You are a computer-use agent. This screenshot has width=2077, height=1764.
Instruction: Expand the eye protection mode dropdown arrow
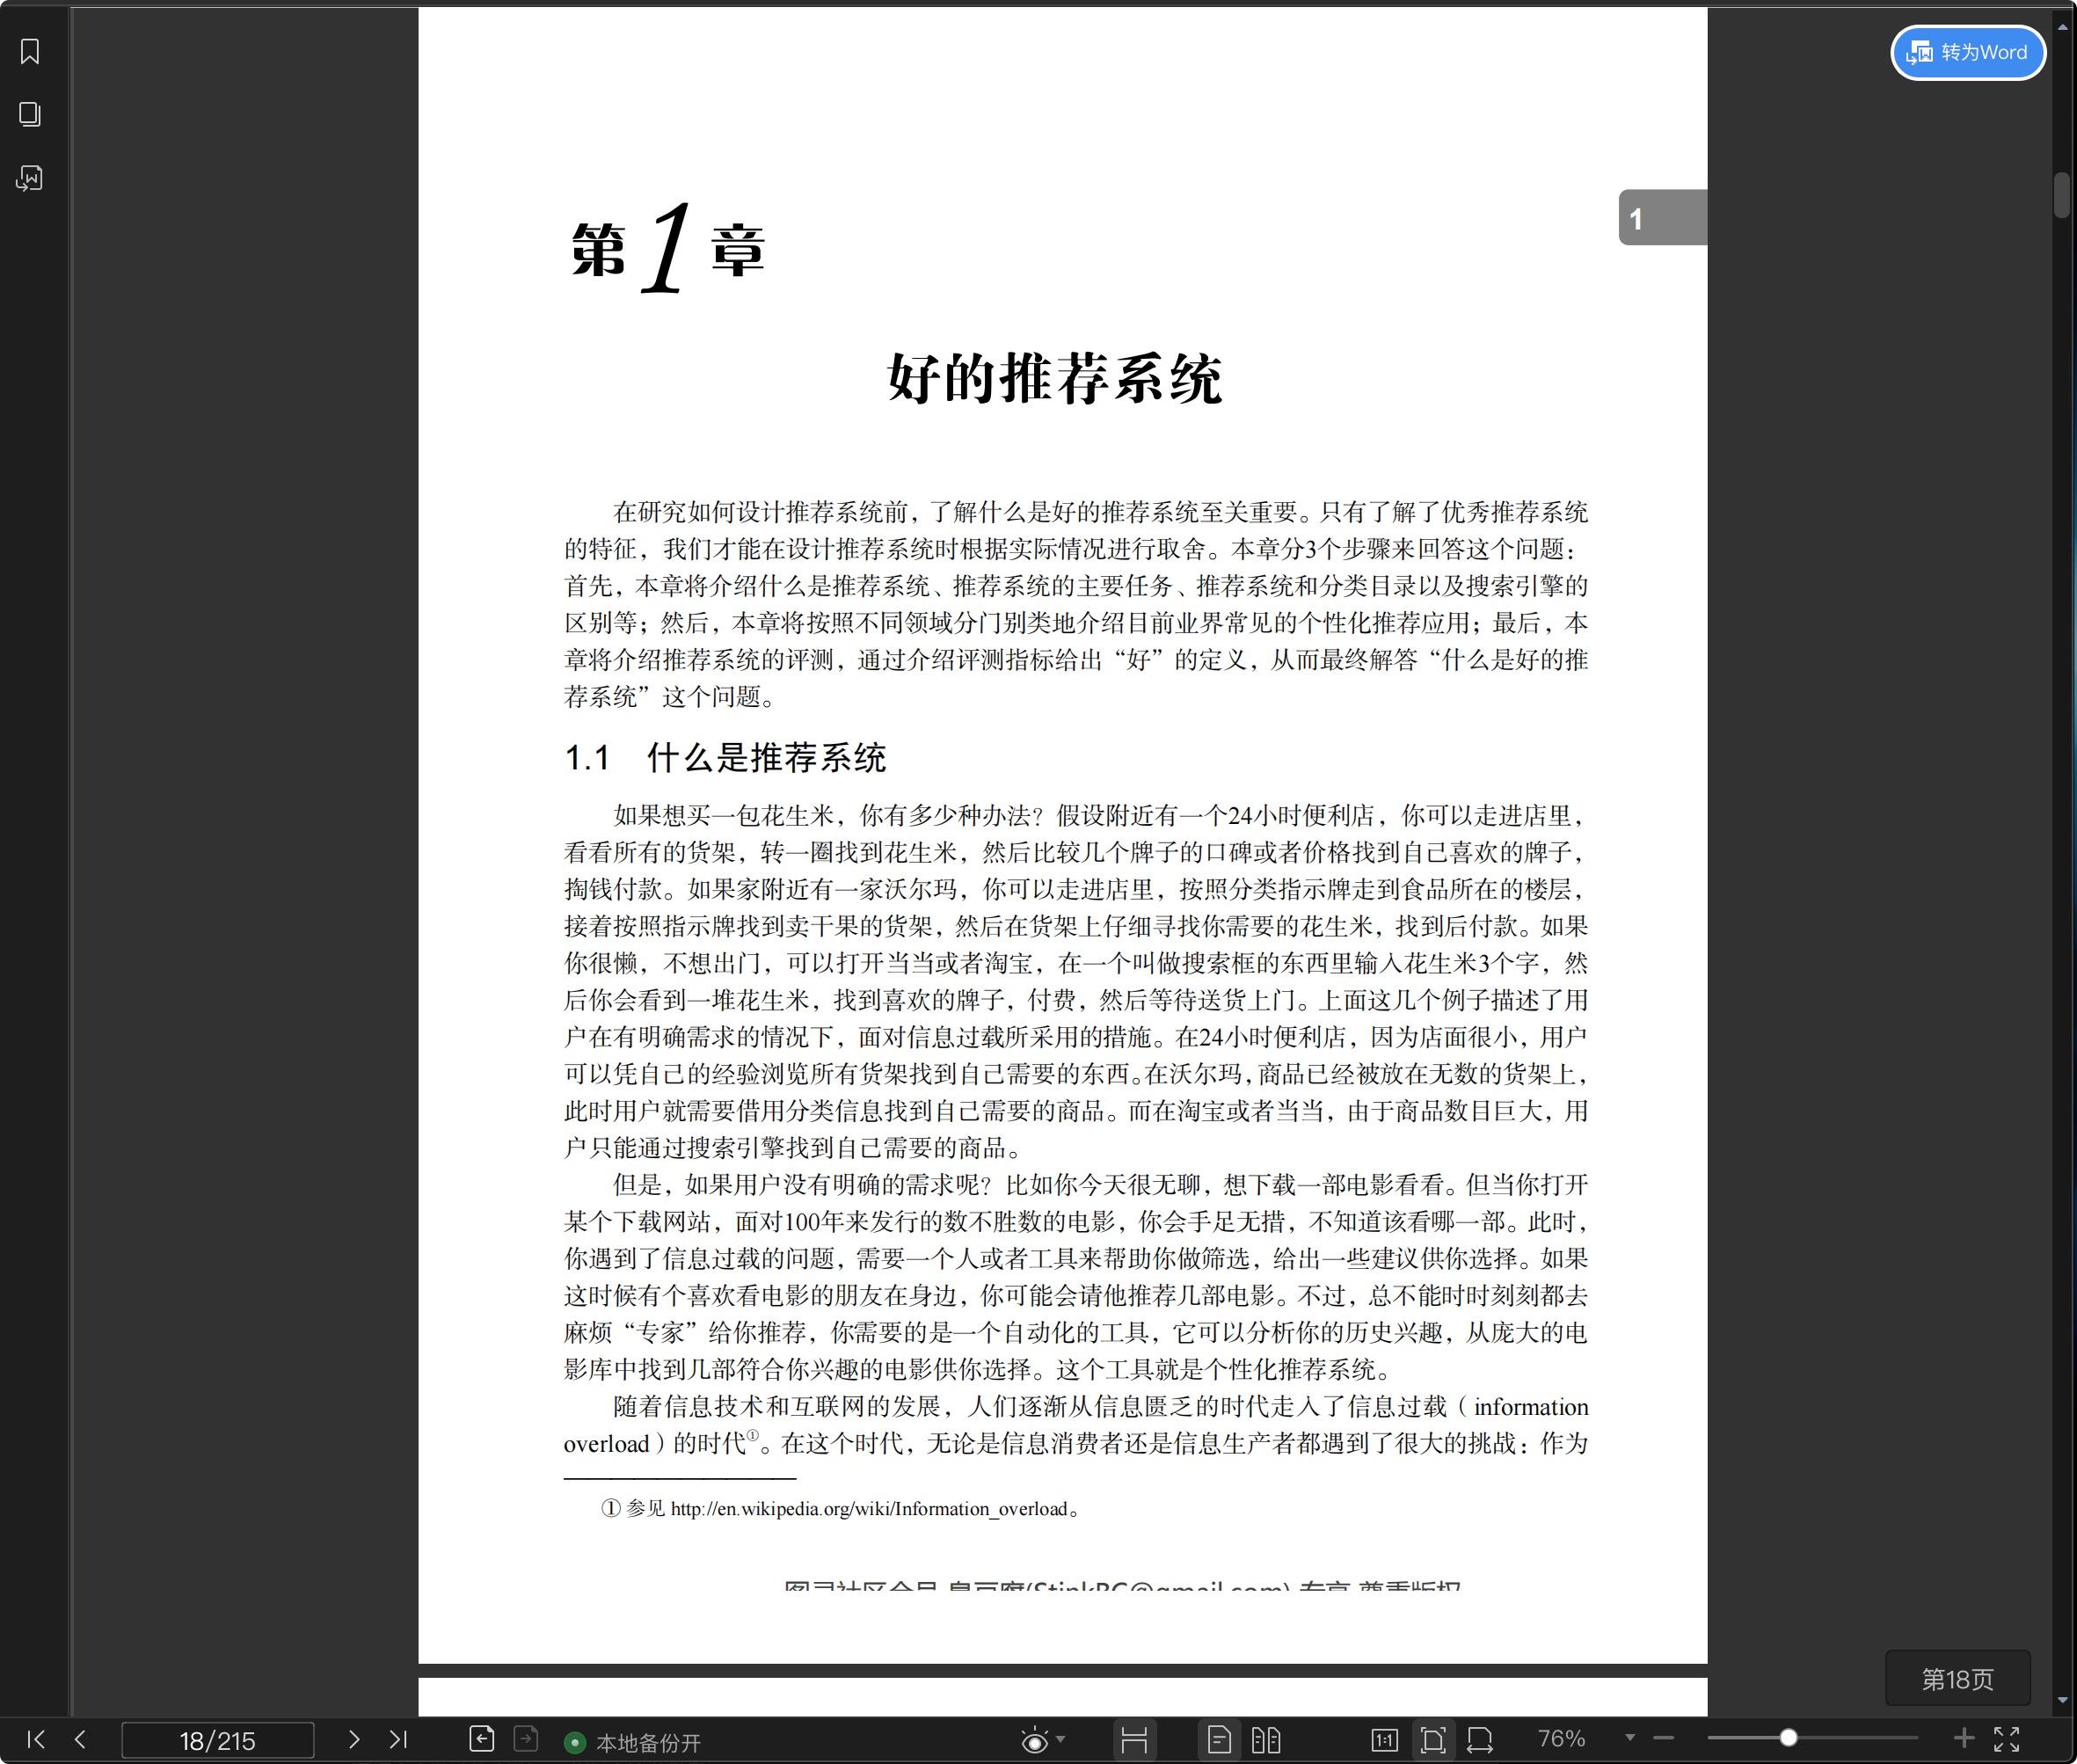1060,1739
